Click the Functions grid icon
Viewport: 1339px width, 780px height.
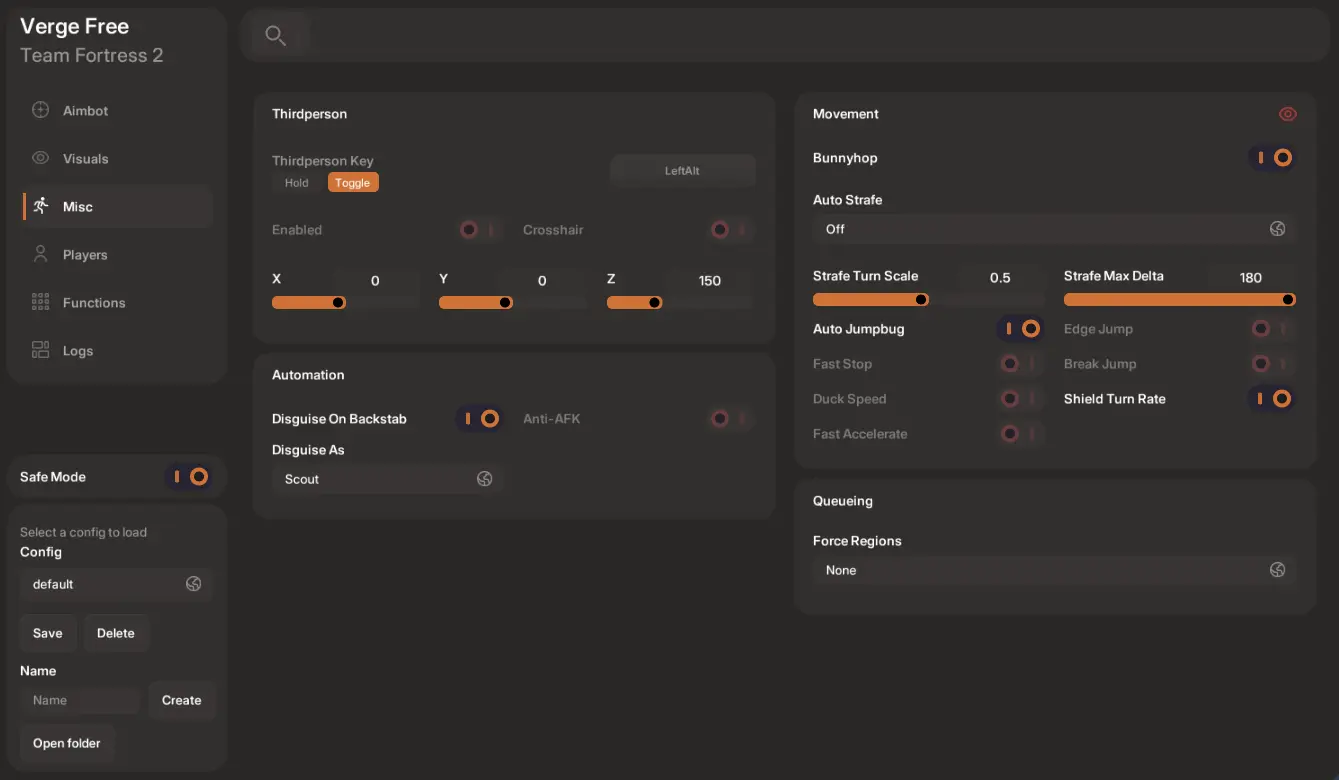[x=40, y=302]
